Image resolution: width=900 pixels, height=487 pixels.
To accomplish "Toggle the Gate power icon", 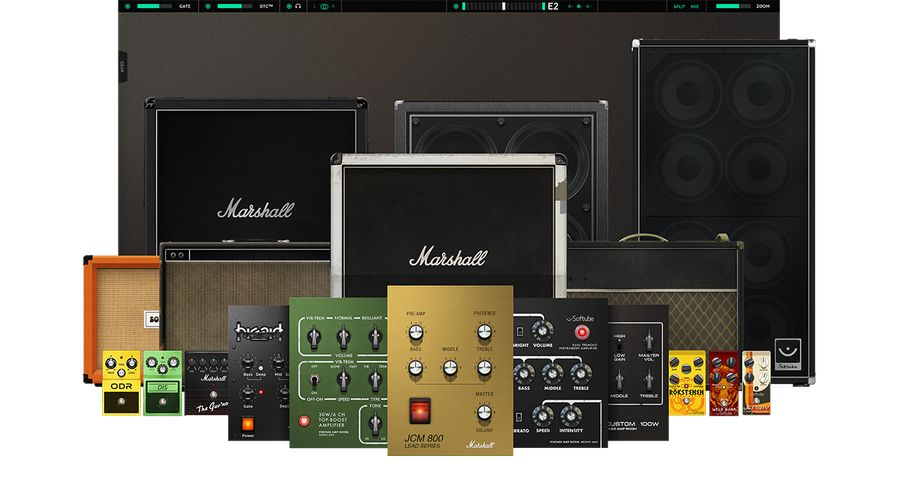I will pyautogui.click(x=127, y=6).
